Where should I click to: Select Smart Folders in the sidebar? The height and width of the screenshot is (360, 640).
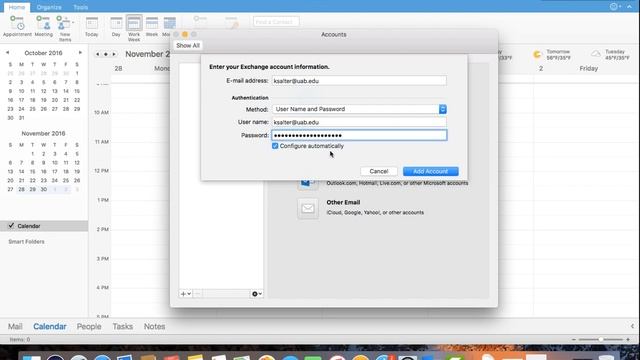[27, 242]
